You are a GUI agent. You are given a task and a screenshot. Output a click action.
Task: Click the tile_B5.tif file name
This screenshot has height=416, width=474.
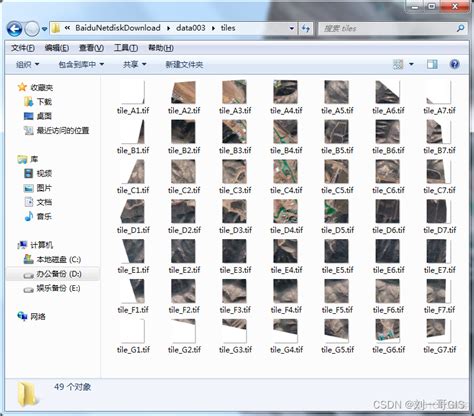(x=337, y=150)
